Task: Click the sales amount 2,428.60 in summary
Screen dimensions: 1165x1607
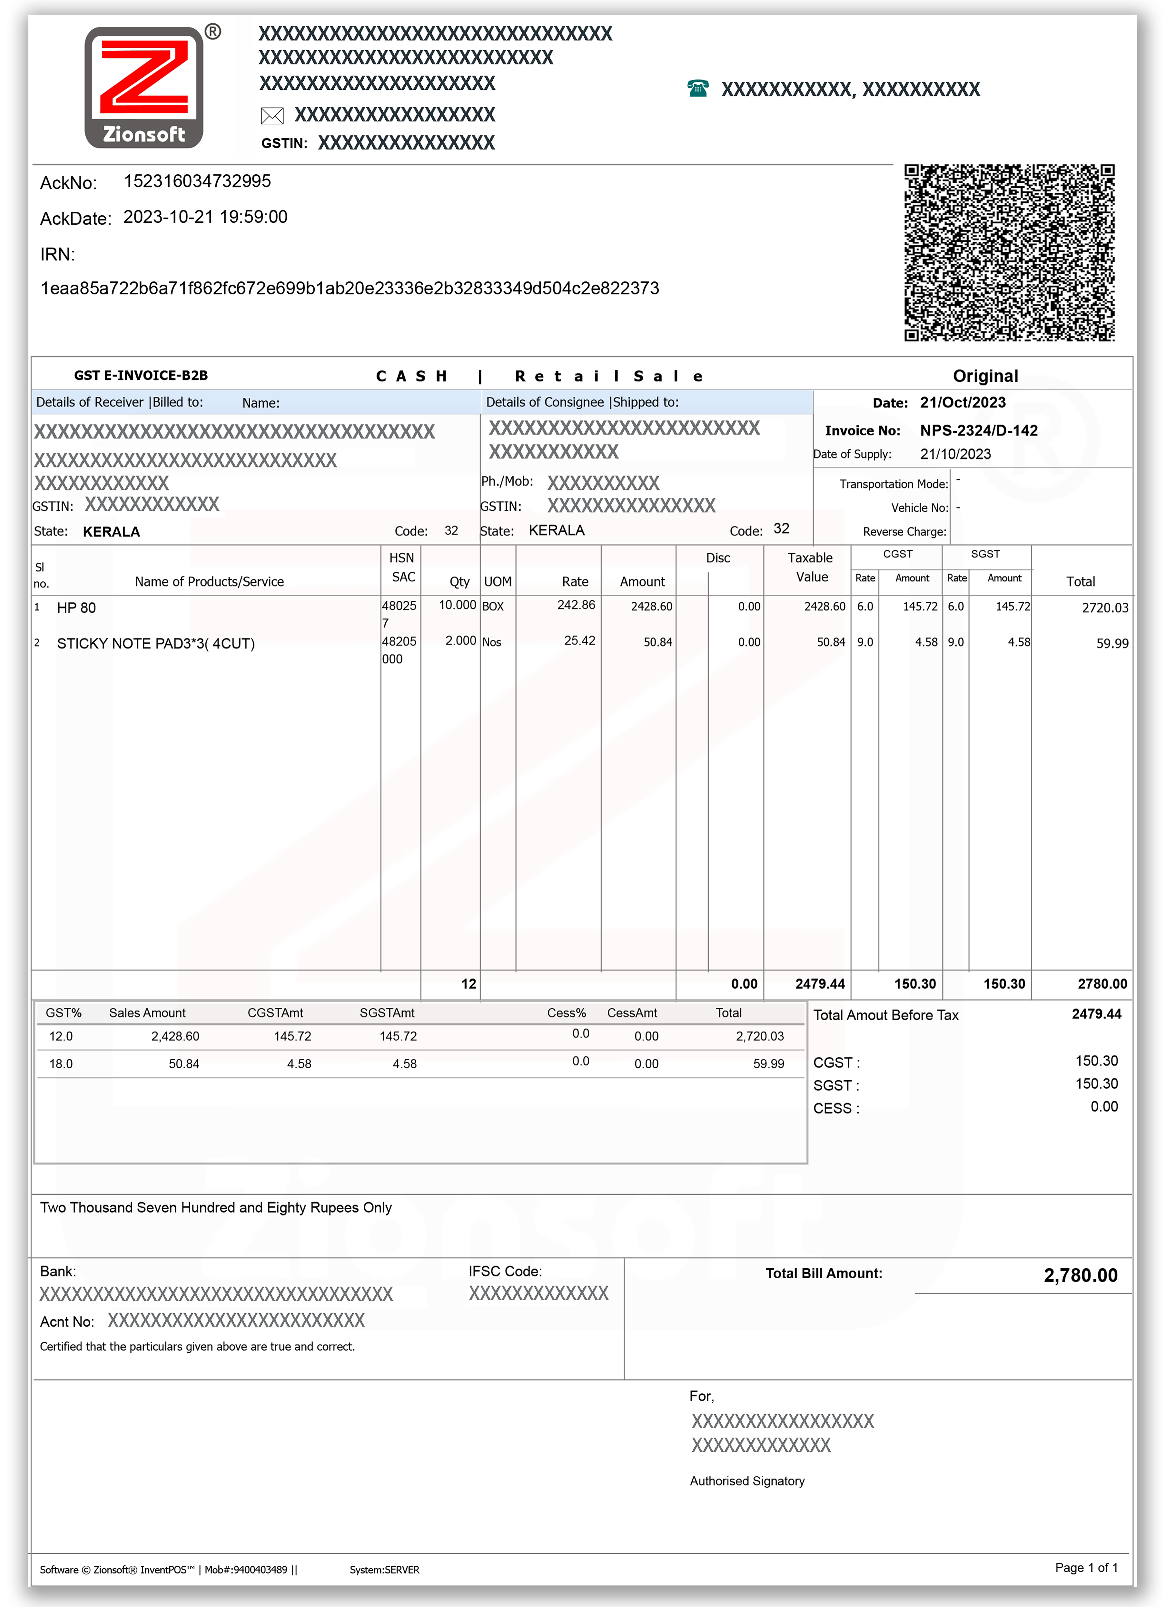Action: (x=175, y=1037)
